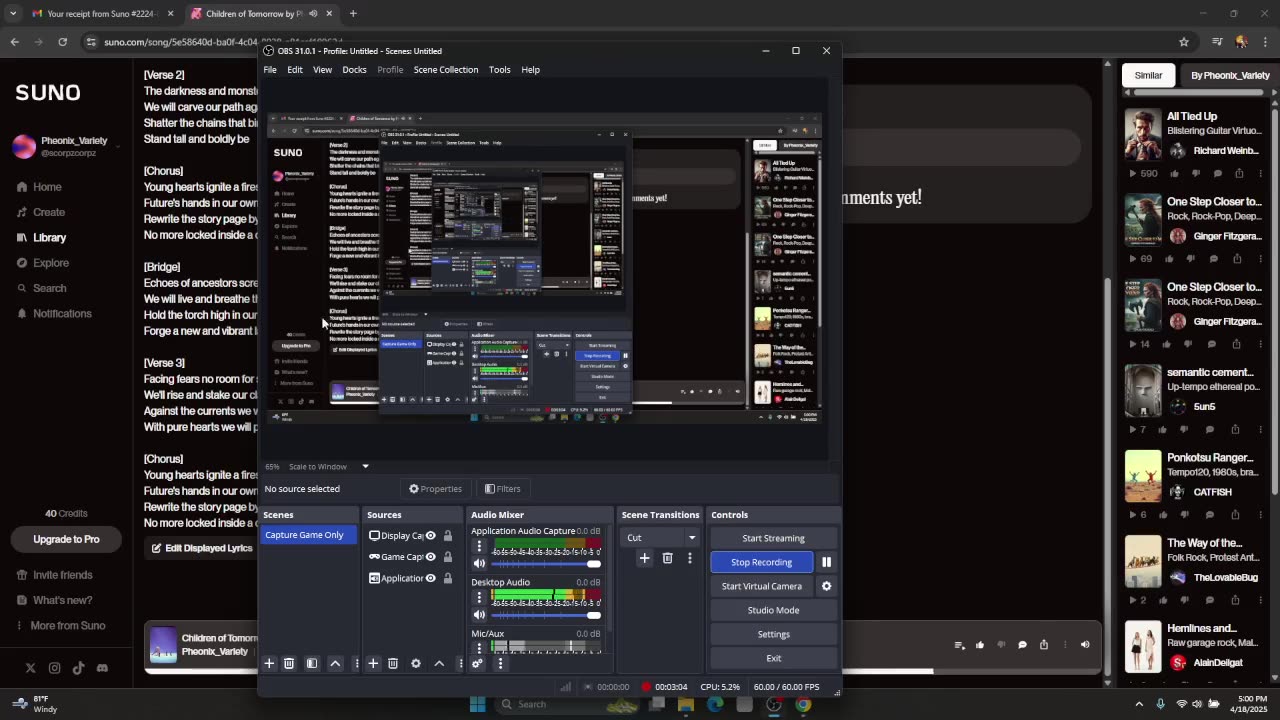Open the OBS Edit menu
Viewport: 1280px width, 720px height.
[295, 70]
